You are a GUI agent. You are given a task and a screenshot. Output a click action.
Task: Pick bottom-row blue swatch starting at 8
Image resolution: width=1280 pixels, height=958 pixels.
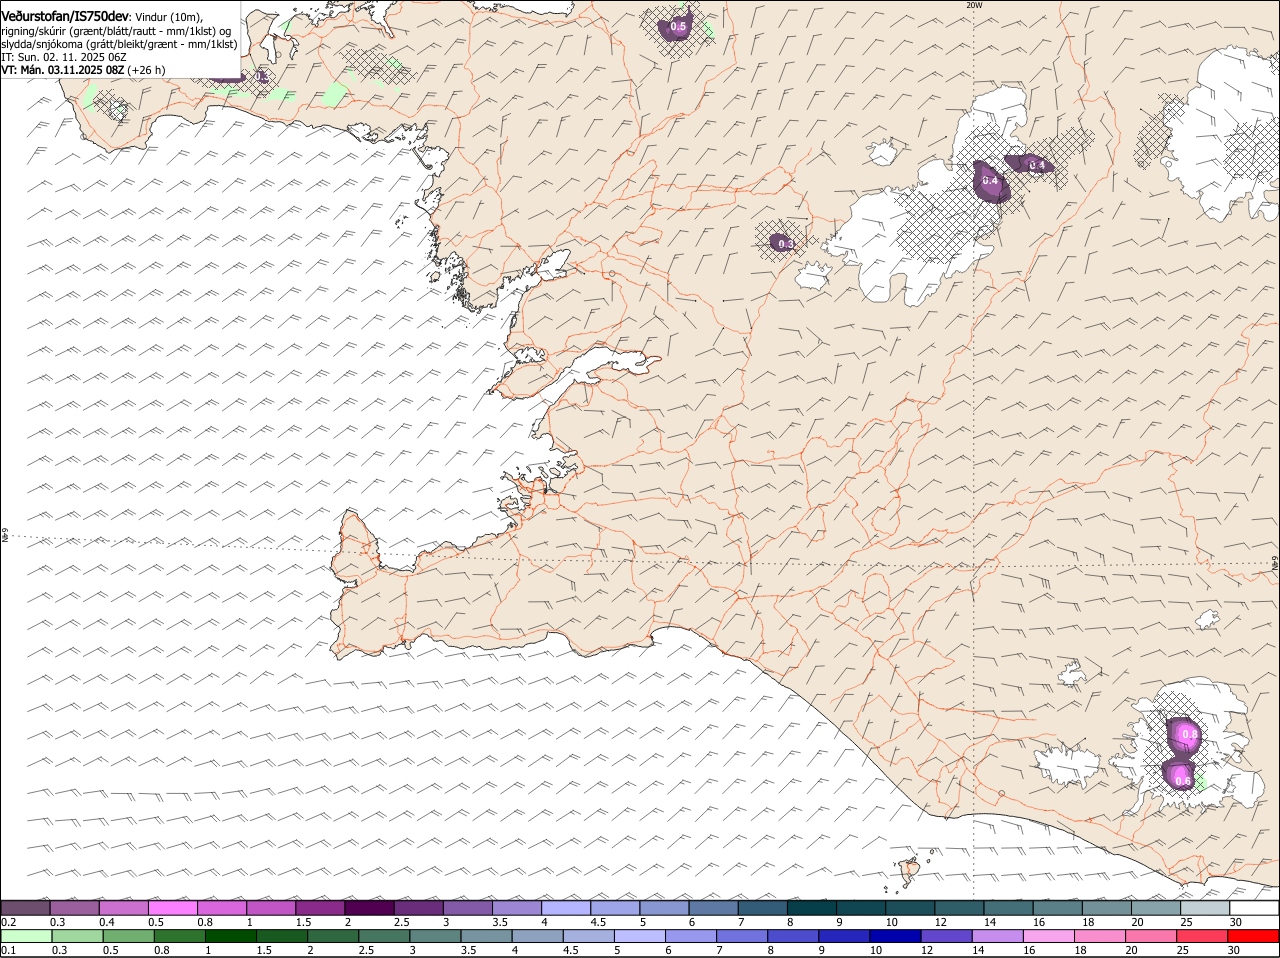click(793, 936)
